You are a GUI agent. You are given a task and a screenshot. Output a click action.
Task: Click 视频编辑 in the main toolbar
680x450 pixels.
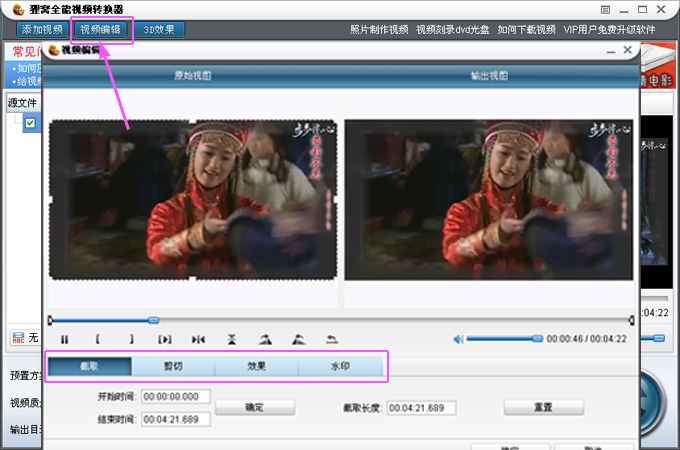pyautogui.click(x=101, y=29)
